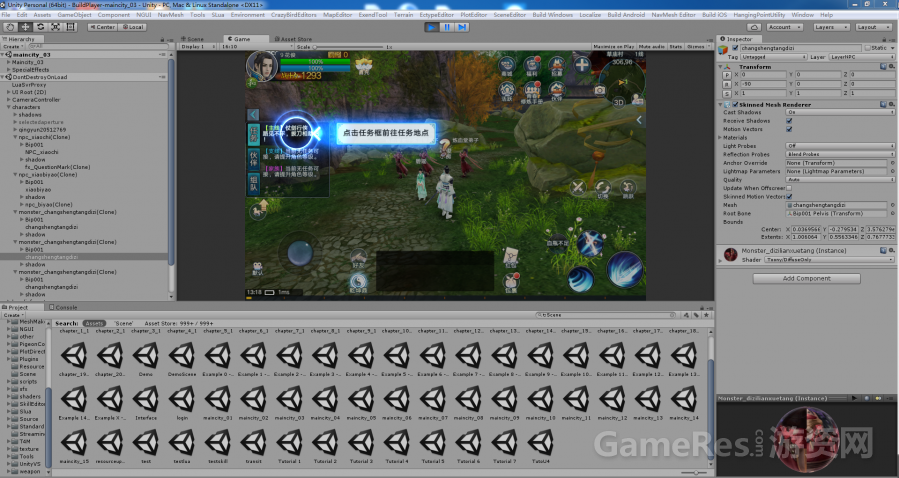Open the Build Android menu
Screen dimensions: 899x478
tap(626, 14)
